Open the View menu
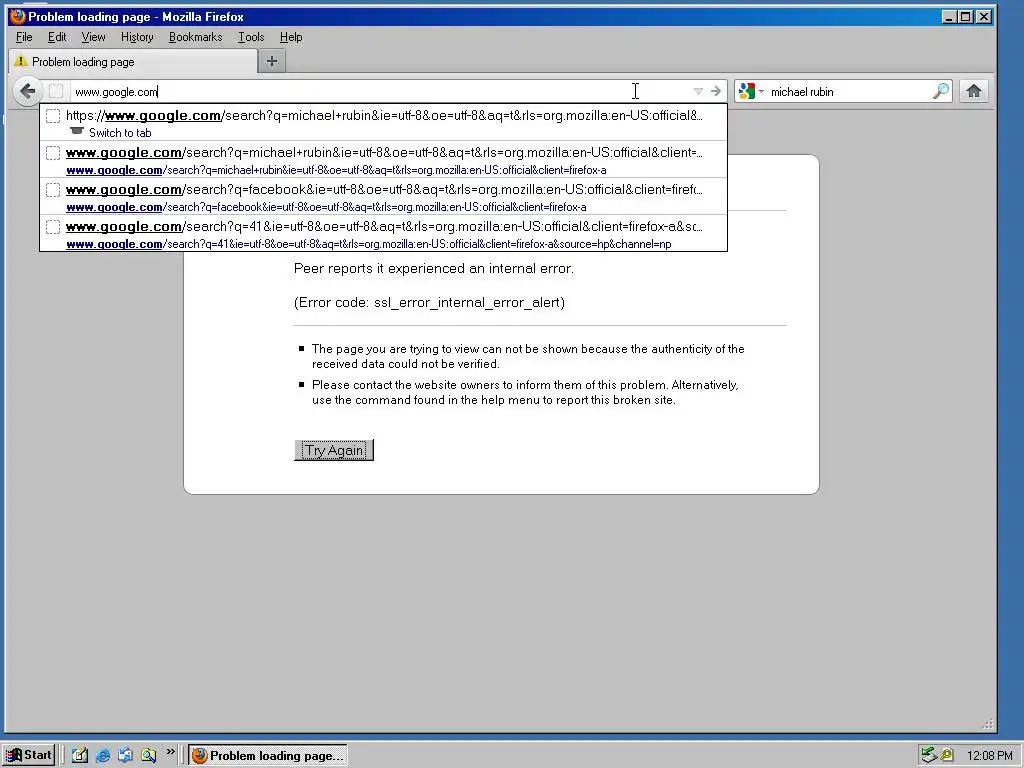 pyautogui.click(x=93, y=37)
